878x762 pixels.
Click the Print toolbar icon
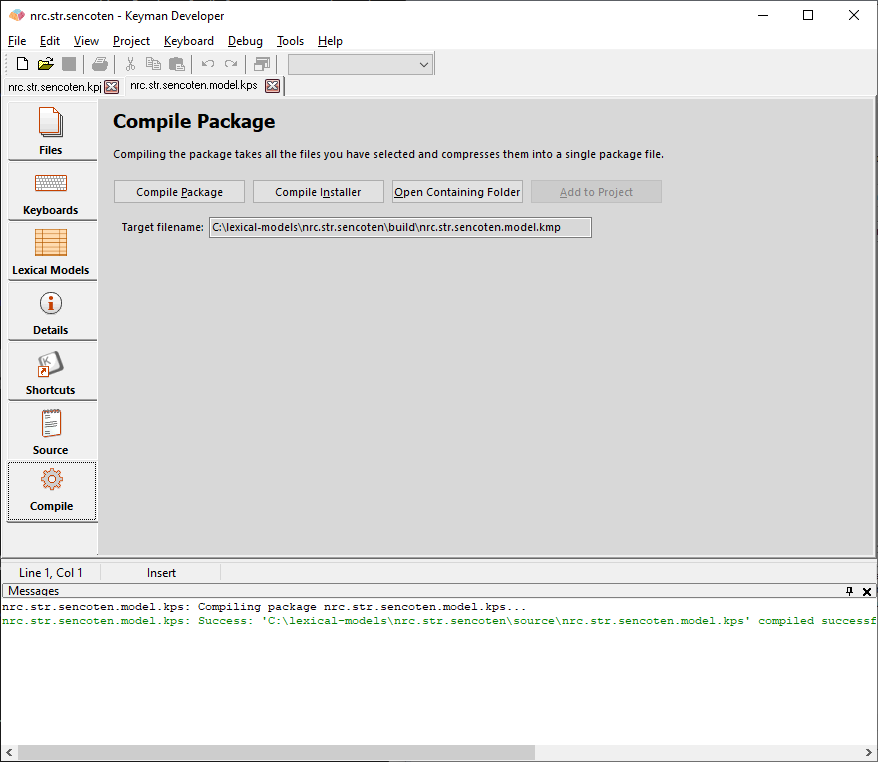pos(100,64)
